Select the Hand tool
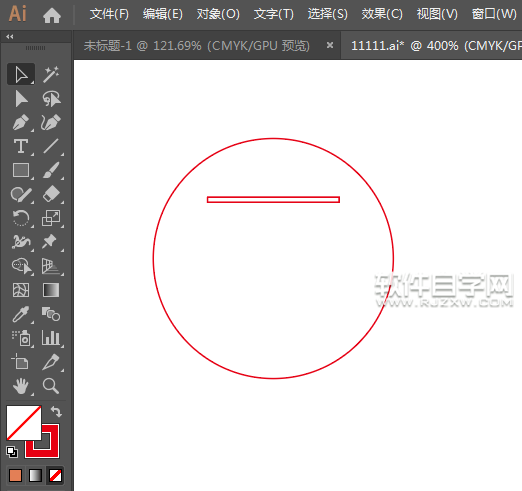 tap(21, 386)
